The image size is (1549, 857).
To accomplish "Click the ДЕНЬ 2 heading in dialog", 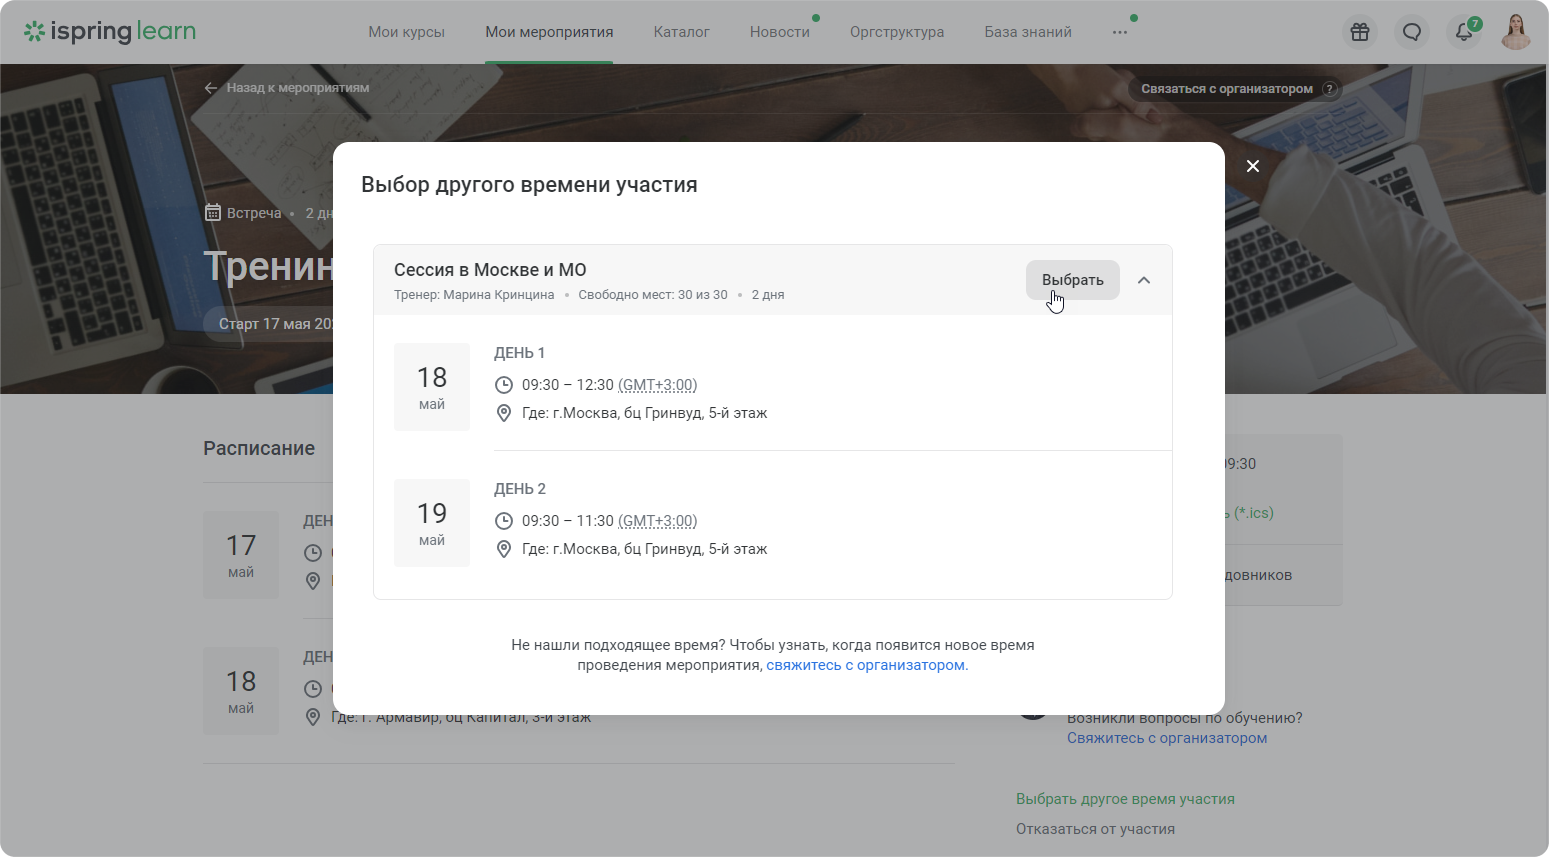I will (x=520, y=489).
